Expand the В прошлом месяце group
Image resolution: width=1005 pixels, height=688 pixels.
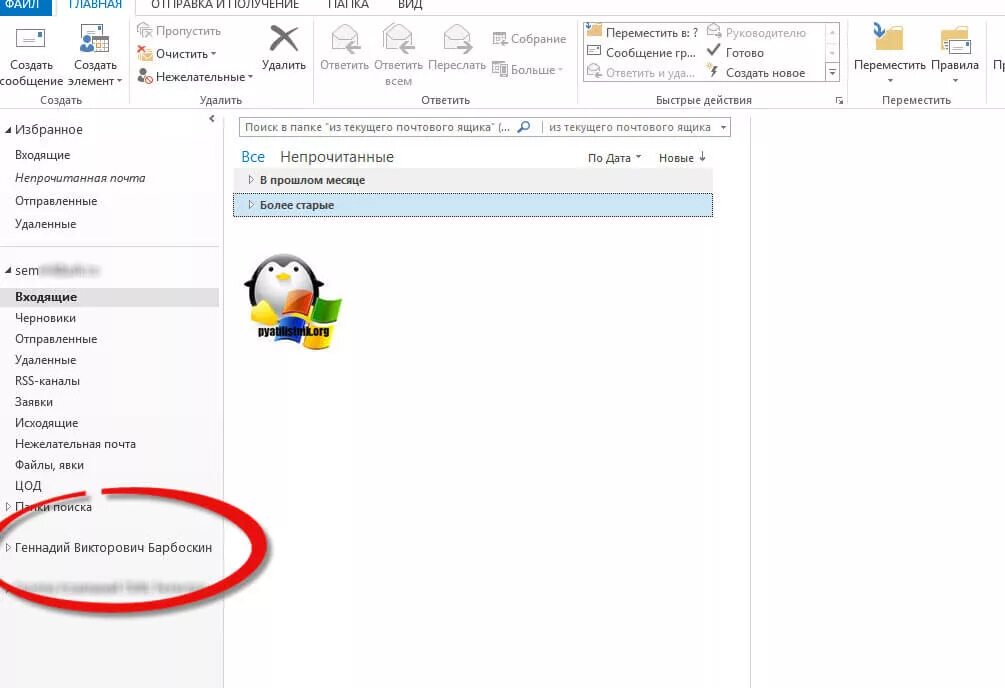[x=251, y=180]
